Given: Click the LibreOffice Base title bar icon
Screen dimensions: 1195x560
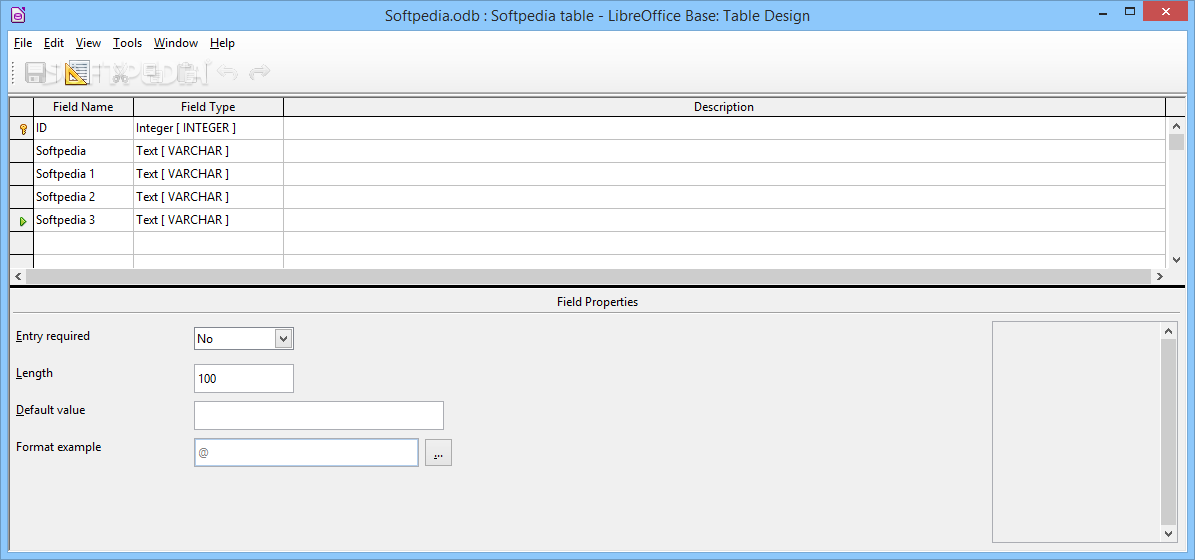Looking at the screenshot, I should [x=18, y=14].
